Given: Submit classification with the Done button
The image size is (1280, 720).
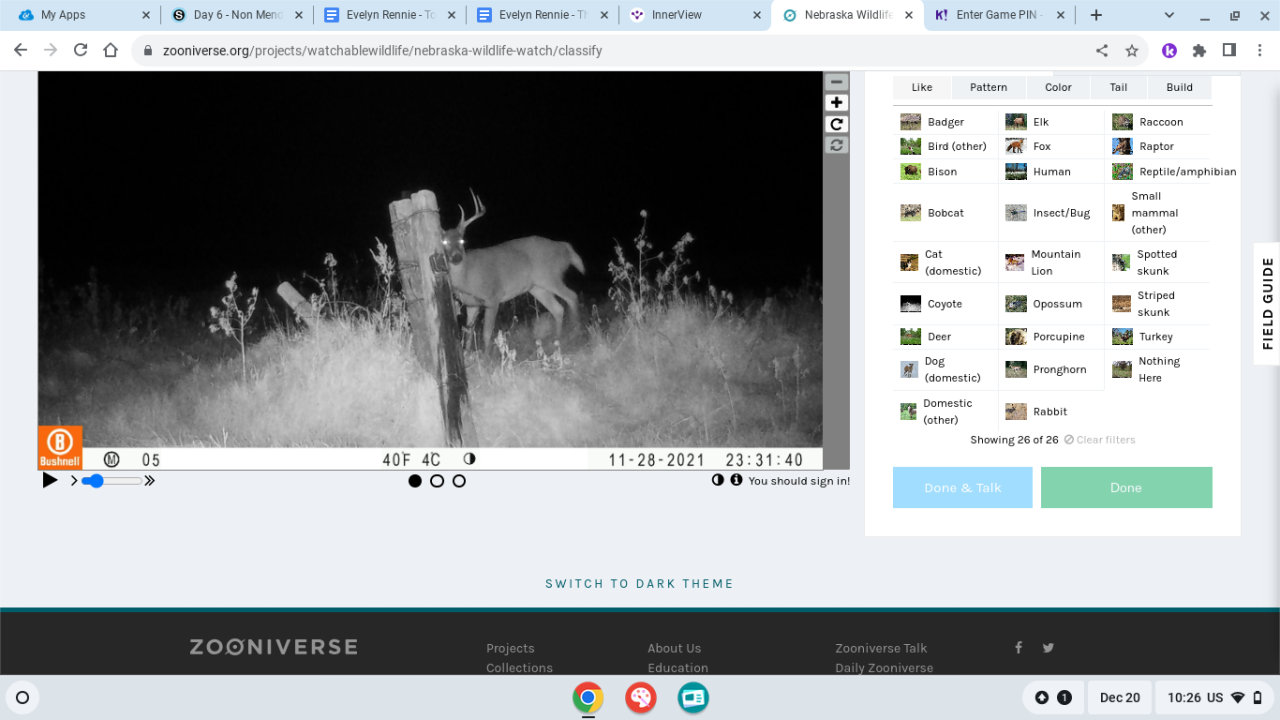Looking at the screenshot, I should click(1126, 488).
